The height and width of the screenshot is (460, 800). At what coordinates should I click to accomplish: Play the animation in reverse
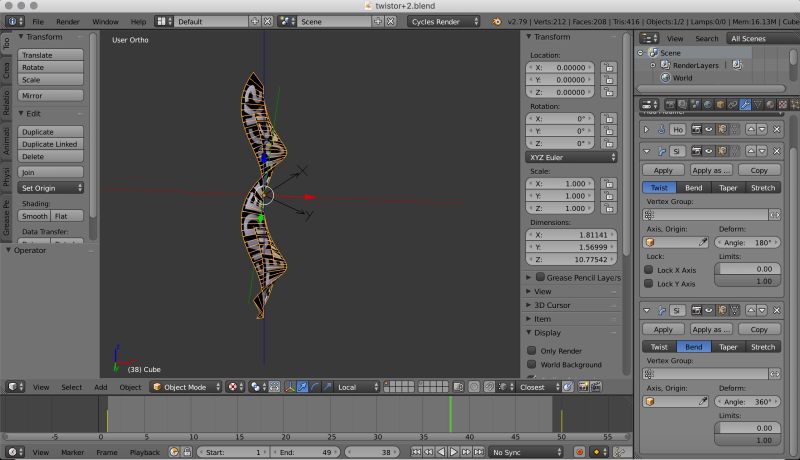coord(441,452)
